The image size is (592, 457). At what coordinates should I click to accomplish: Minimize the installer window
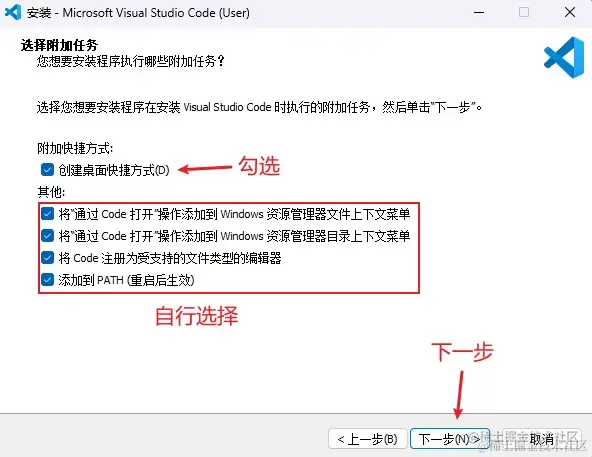(x=479, y=12)
